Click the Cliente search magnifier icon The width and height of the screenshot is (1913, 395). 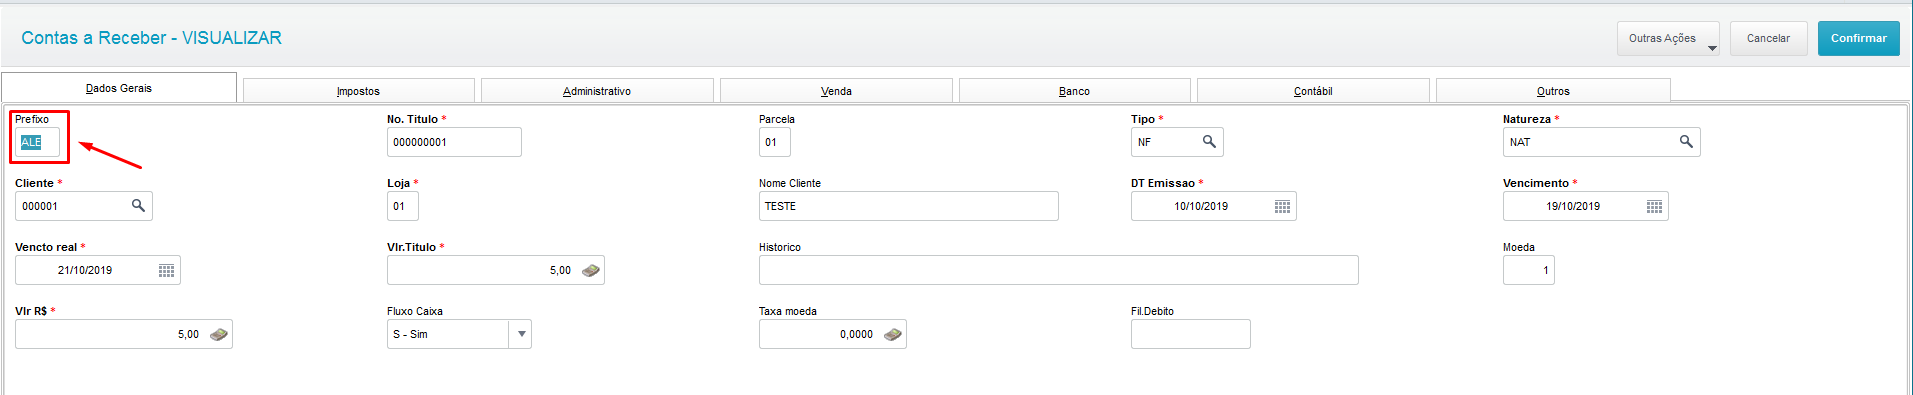pyautogui.click(x=138, y=206)
